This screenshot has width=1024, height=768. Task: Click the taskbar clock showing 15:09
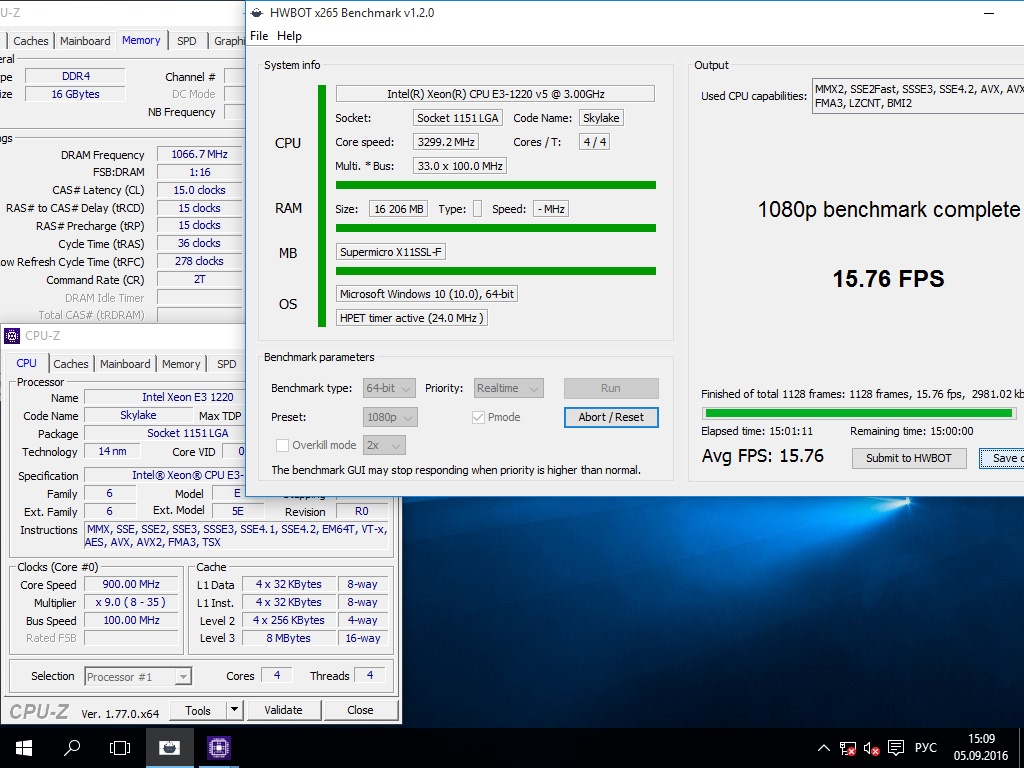pos(981,748)
